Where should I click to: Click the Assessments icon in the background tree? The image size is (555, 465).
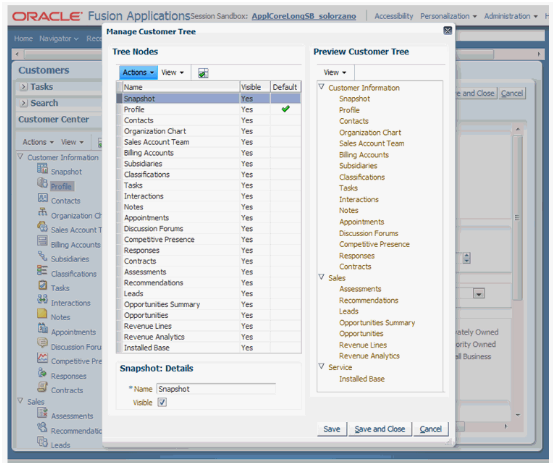(42, 413)
